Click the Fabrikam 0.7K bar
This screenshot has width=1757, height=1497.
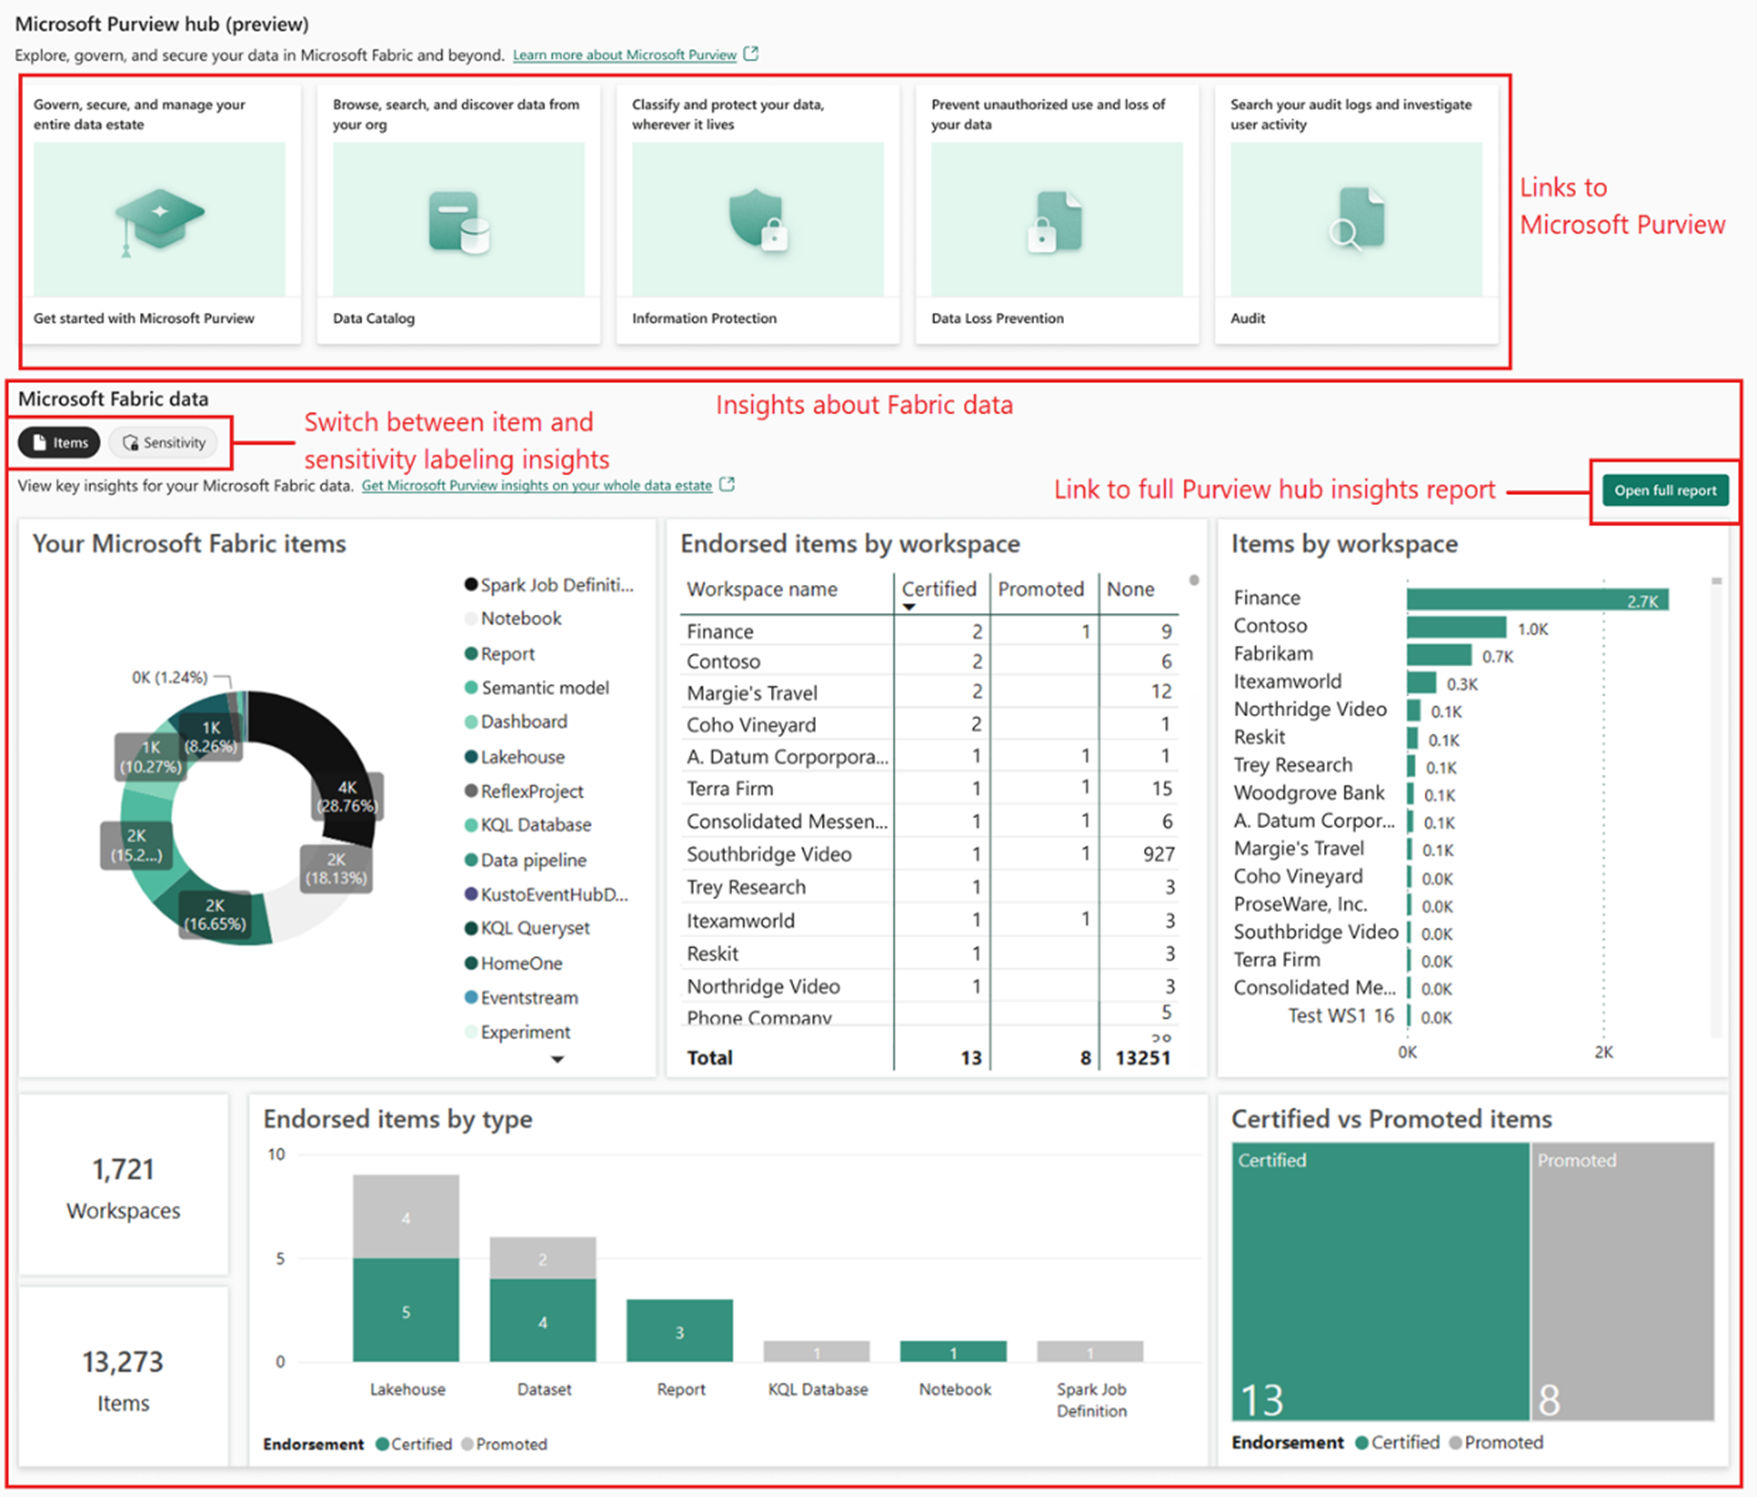1439,656
